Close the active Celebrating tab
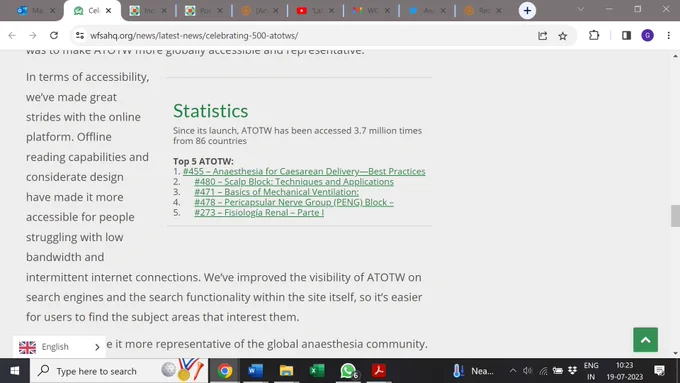 point(109,11)
